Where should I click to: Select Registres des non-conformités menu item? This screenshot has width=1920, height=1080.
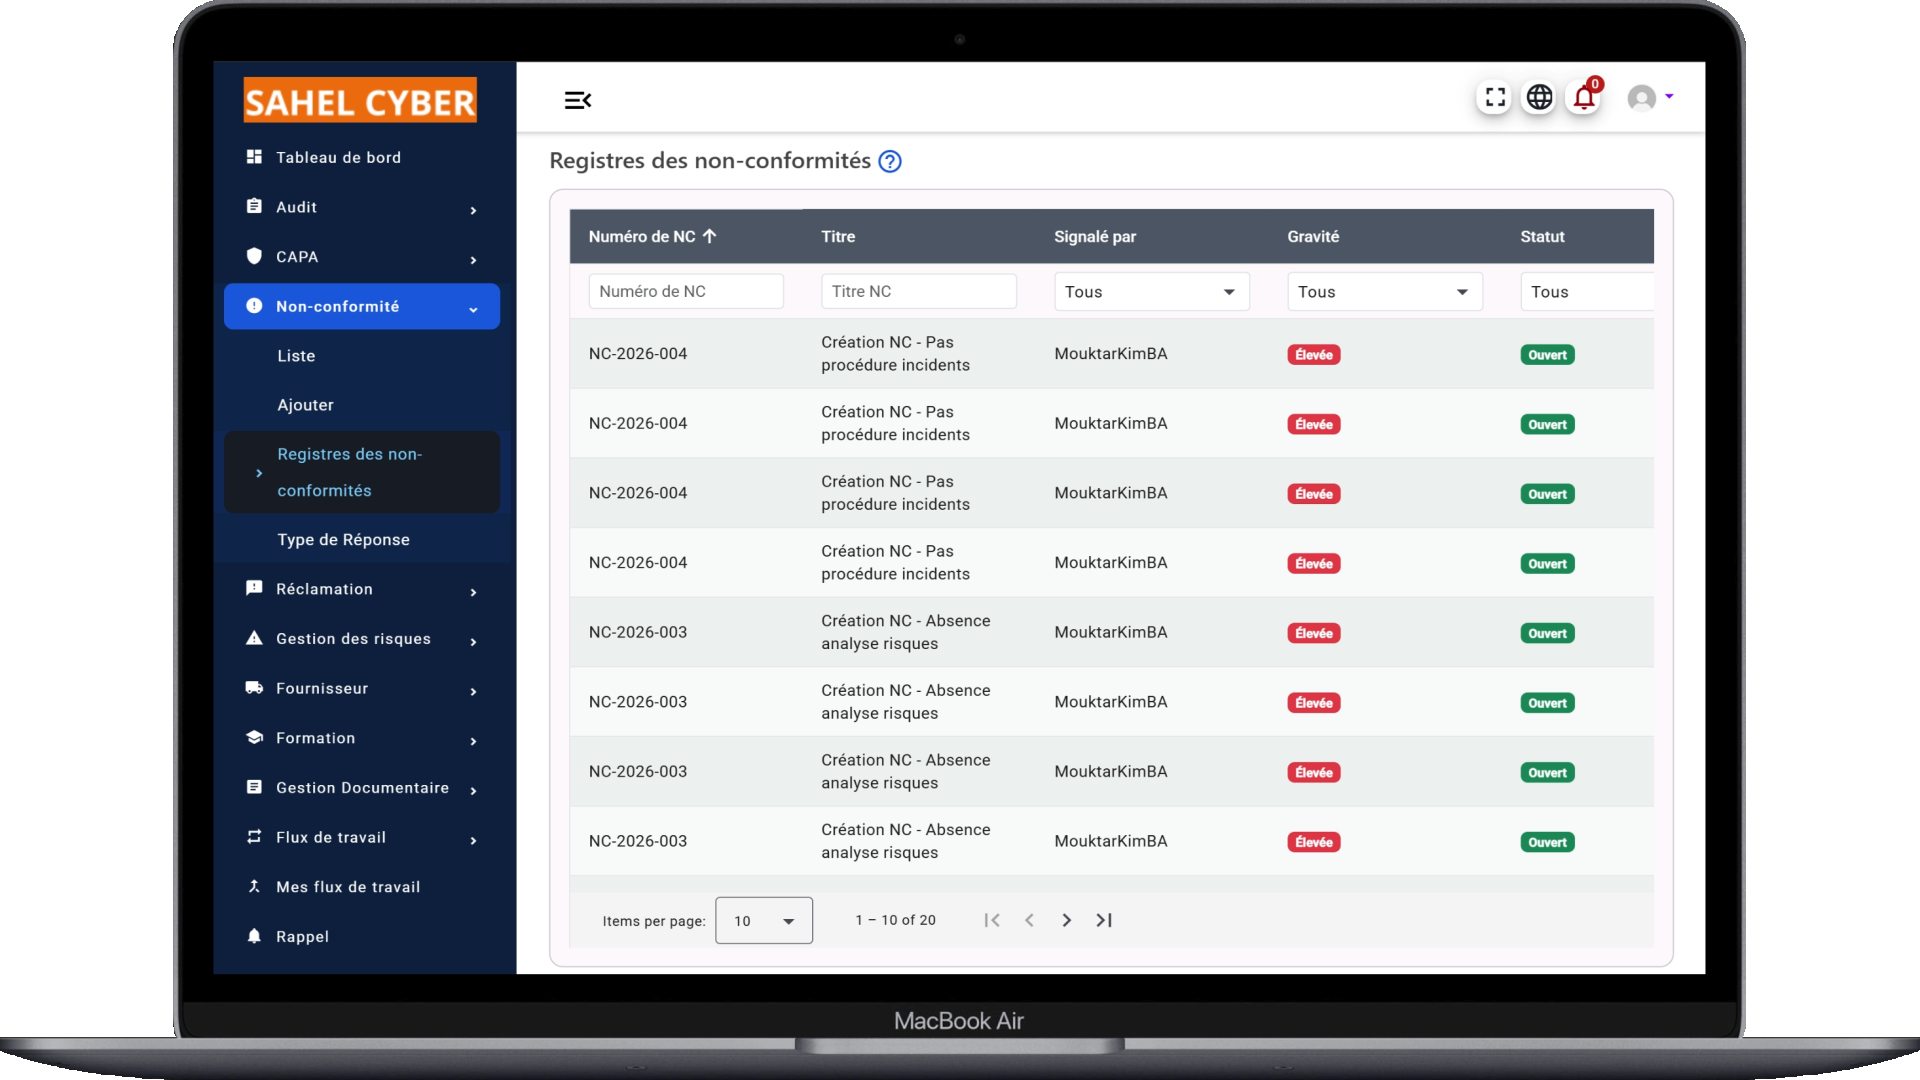(x=362, y=472)
